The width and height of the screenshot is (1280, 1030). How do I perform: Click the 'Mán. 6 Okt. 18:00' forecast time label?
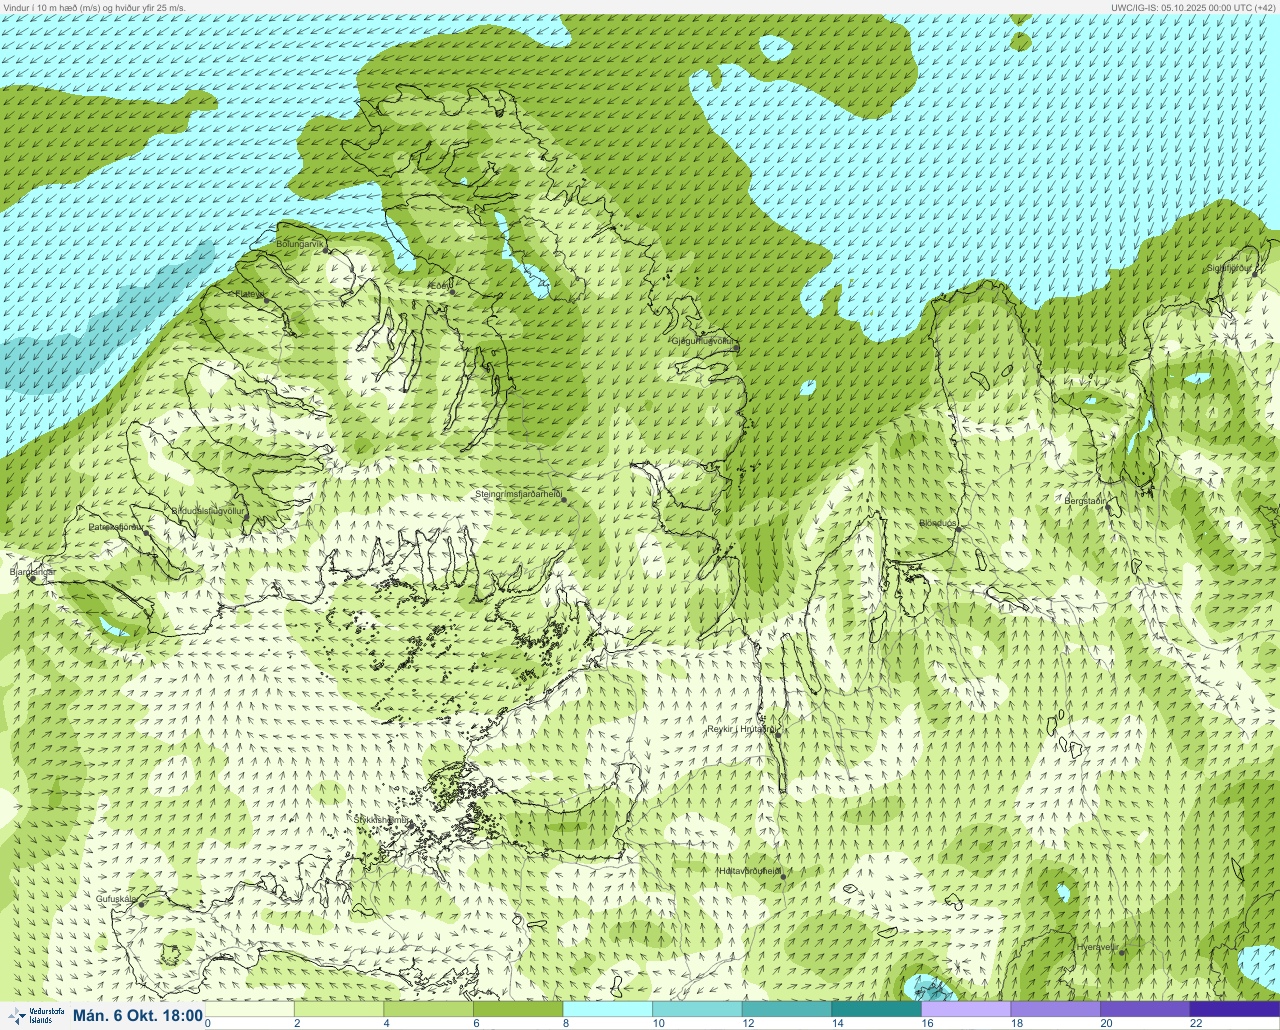point(138,1016)
